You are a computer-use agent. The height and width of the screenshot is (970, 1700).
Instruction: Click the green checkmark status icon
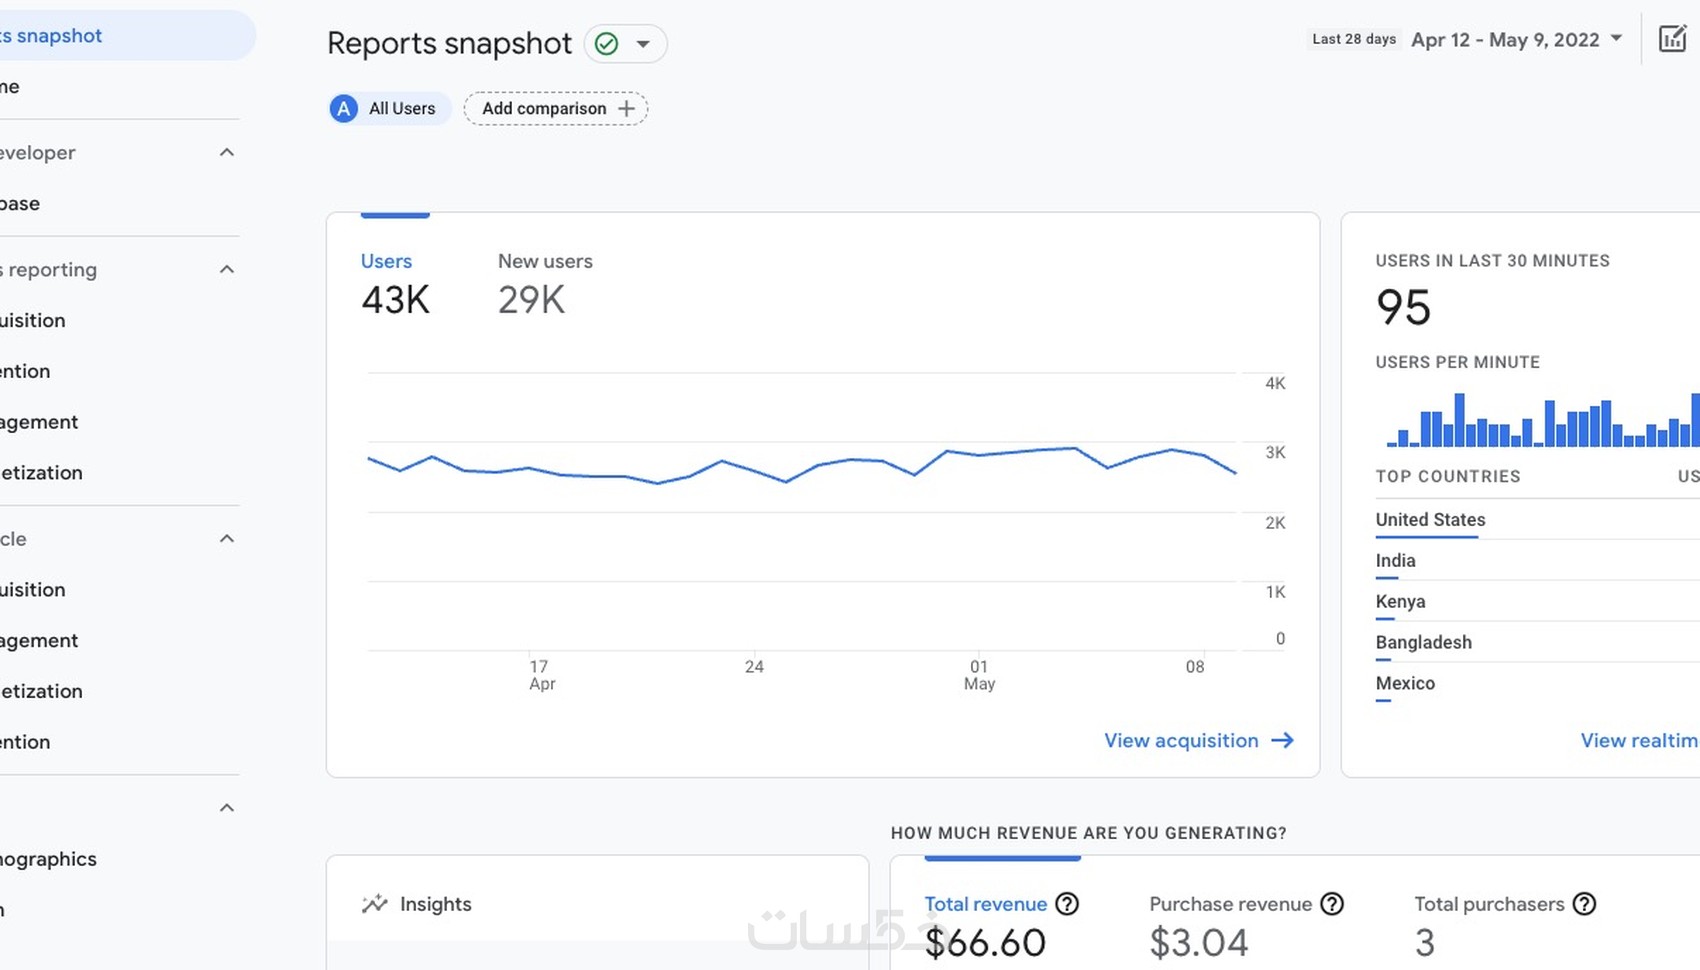[x=606, y=44]
